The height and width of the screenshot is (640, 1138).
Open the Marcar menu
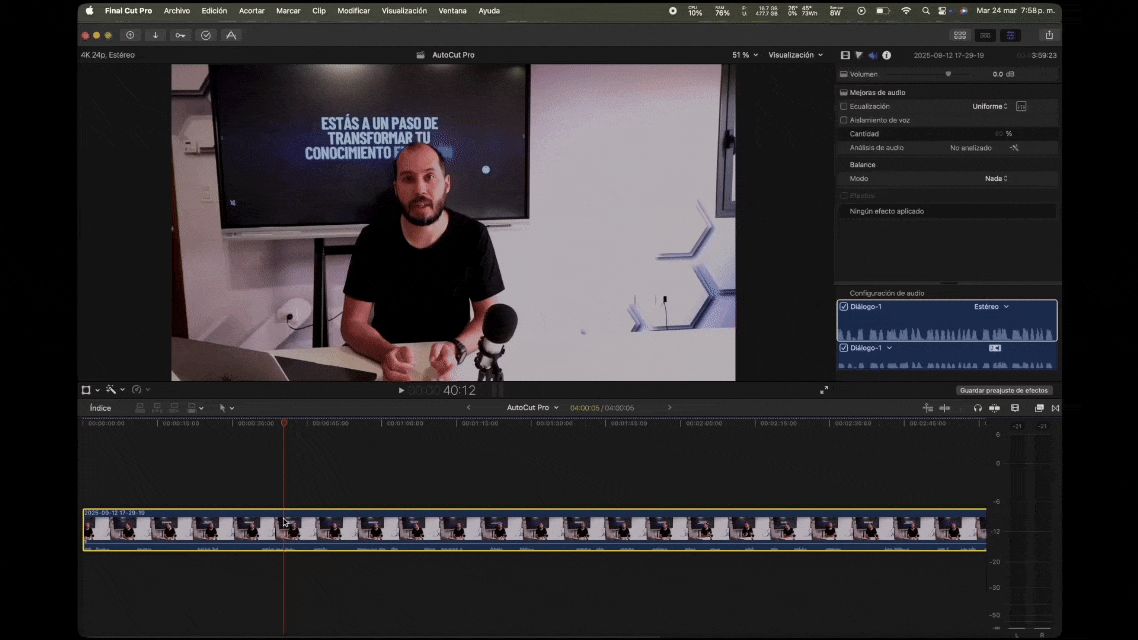[x=287, y=10]
